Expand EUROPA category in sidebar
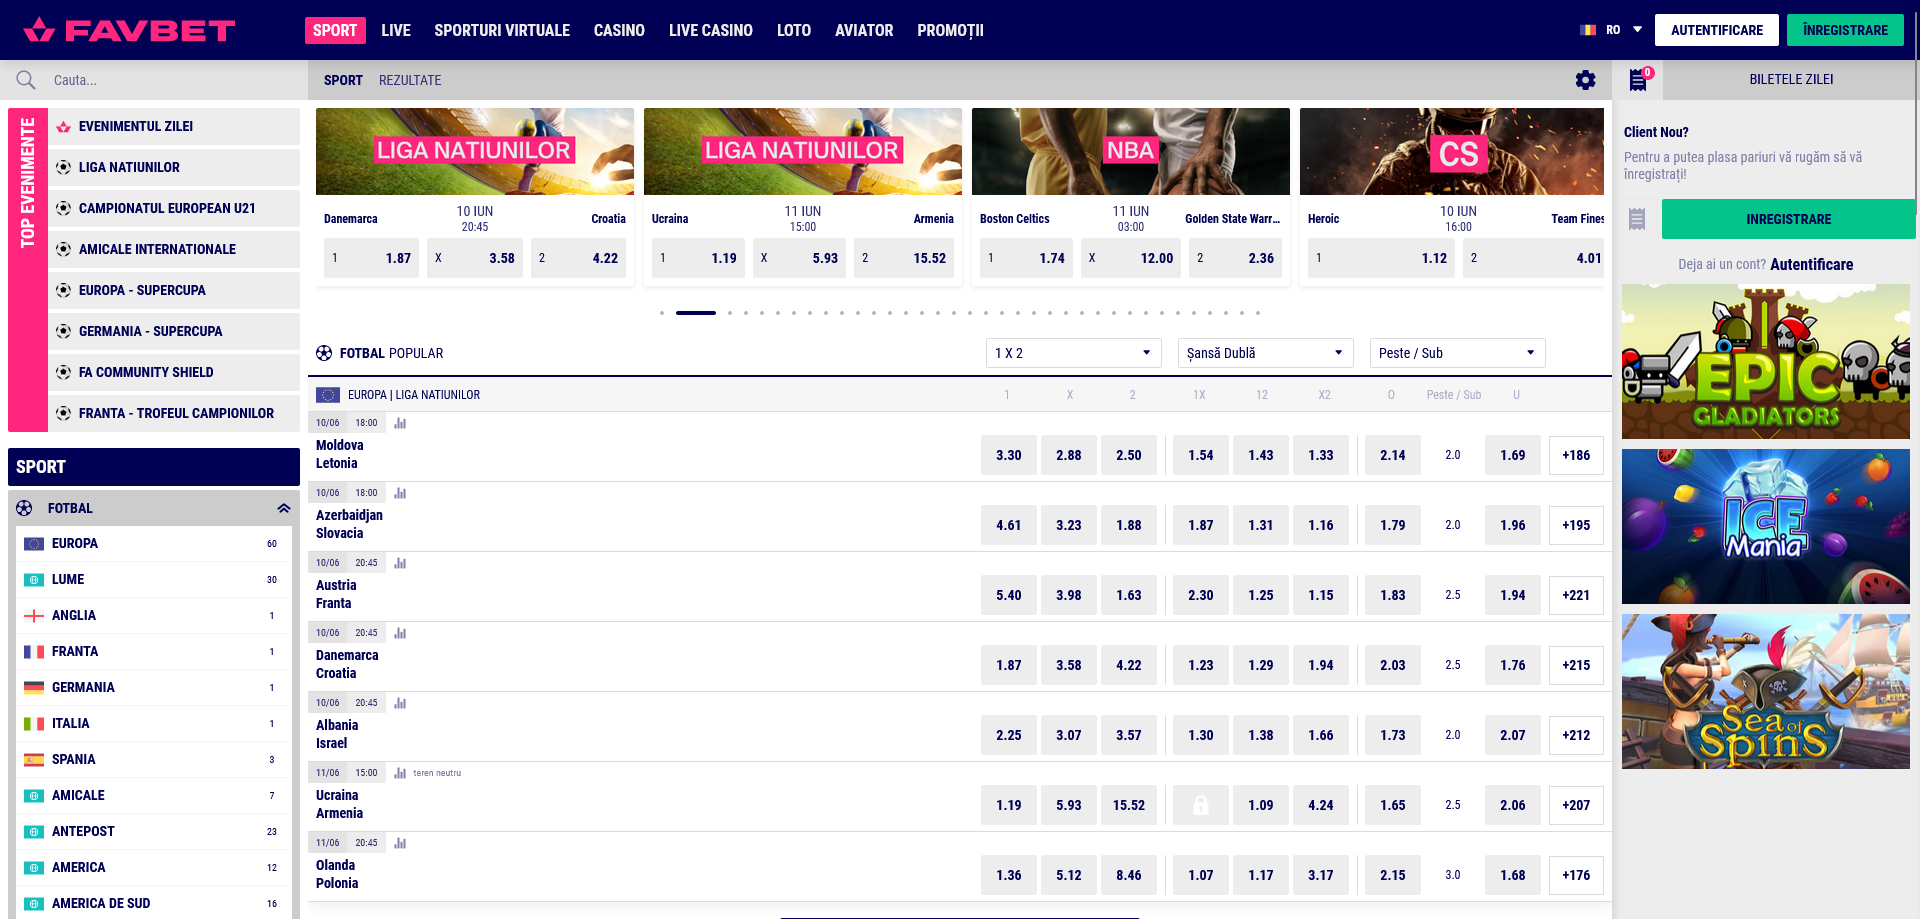 pyautogui.click(x=154, y=544)
